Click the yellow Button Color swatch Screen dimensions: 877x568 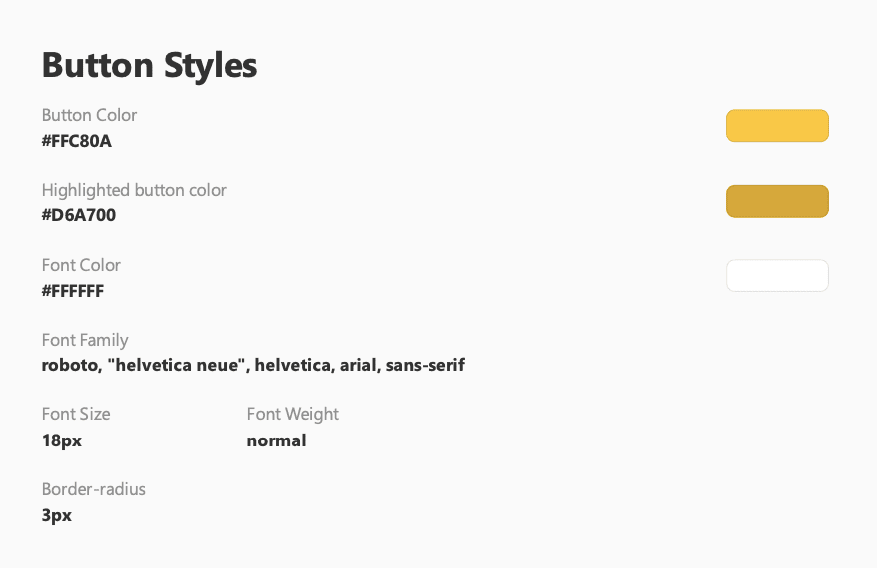coord(777,126)
